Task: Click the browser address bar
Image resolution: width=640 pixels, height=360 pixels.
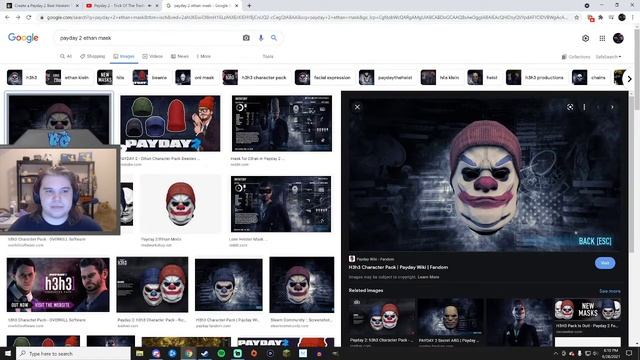Action: pos(306,18)
